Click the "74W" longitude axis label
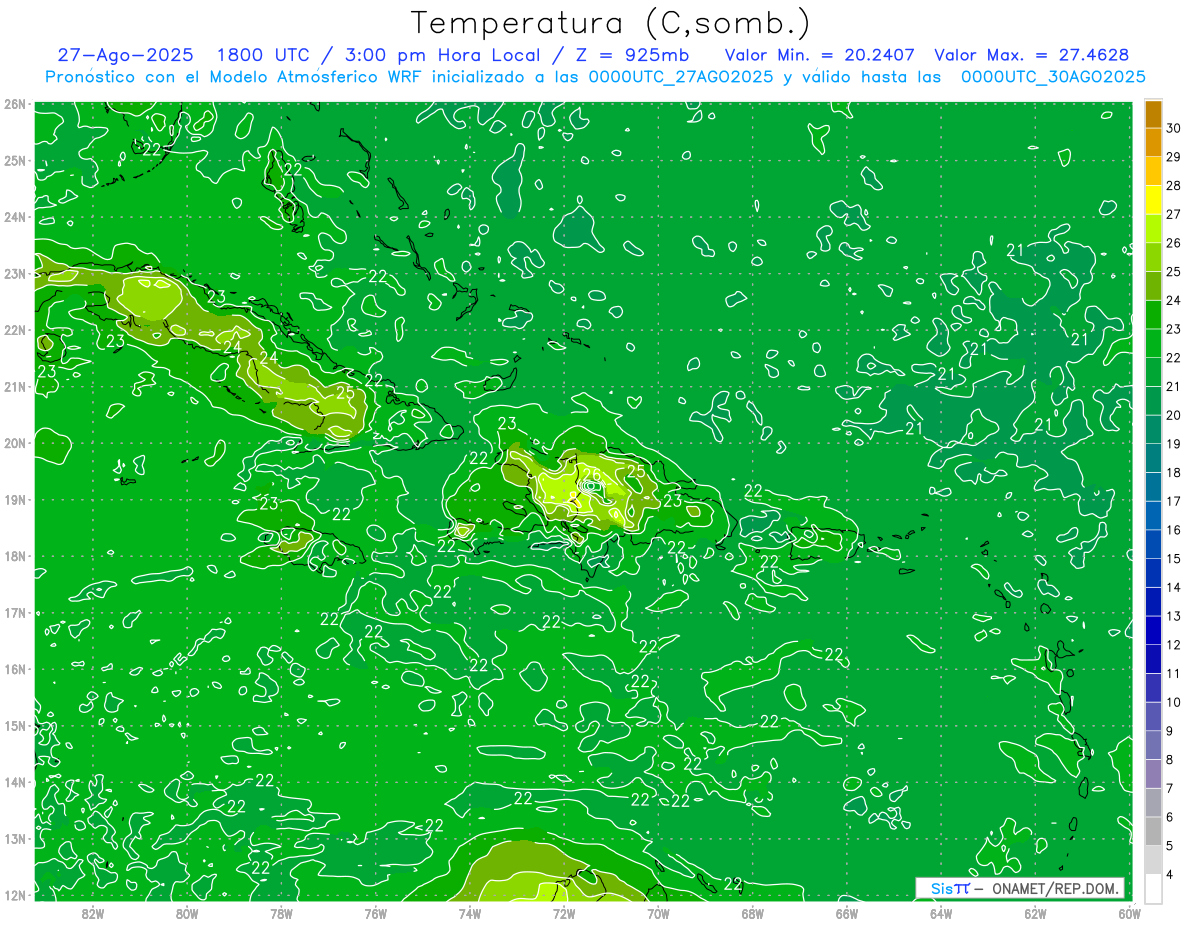 pyautogui.click(x=470, y=913)
